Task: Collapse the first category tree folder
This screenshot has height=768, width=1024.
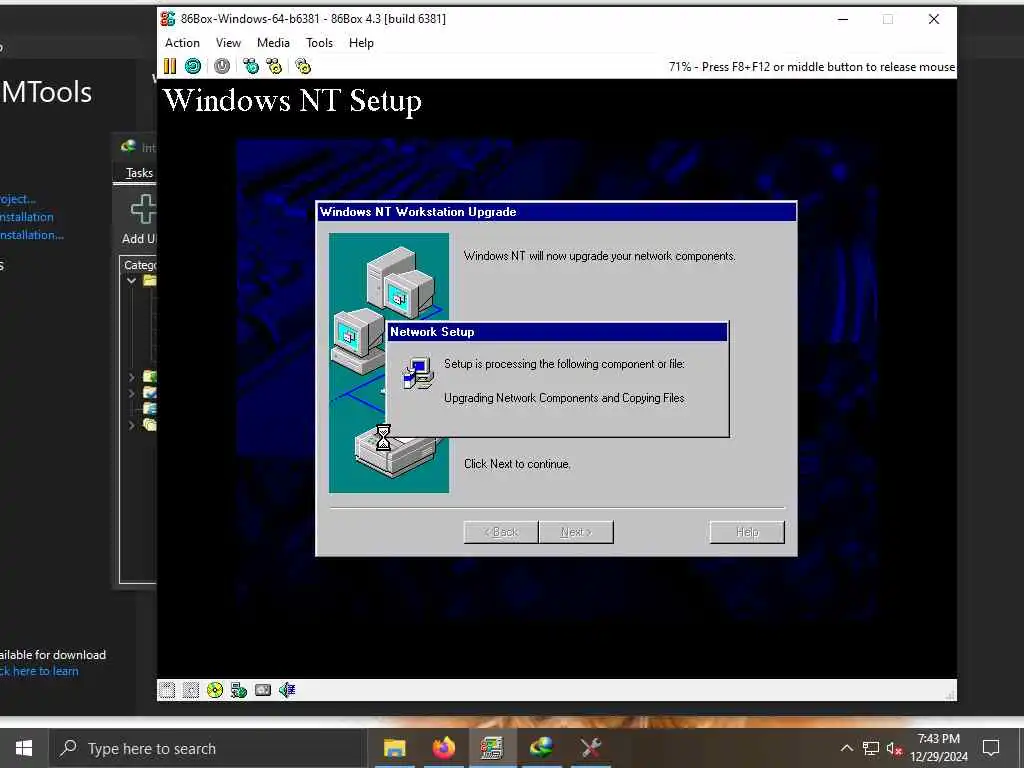Action: [131, 280]
